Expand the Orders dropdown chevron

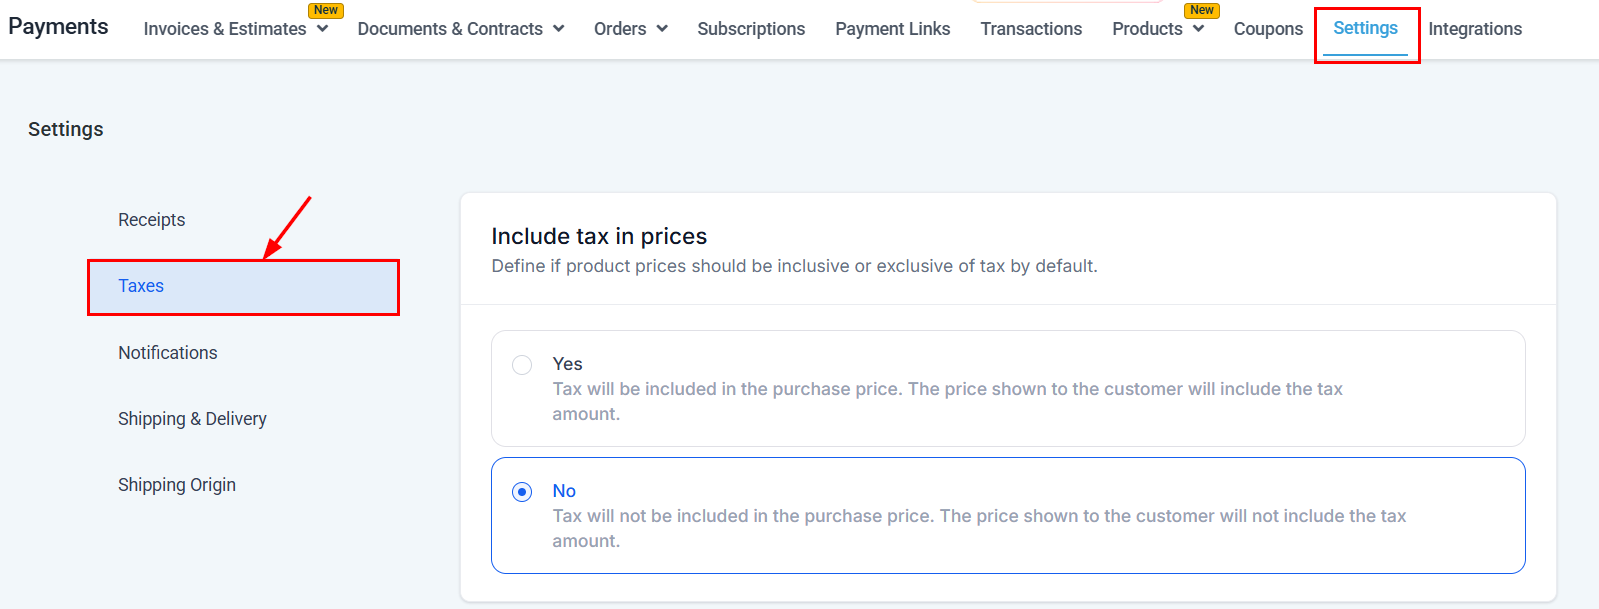coord(662,29)
